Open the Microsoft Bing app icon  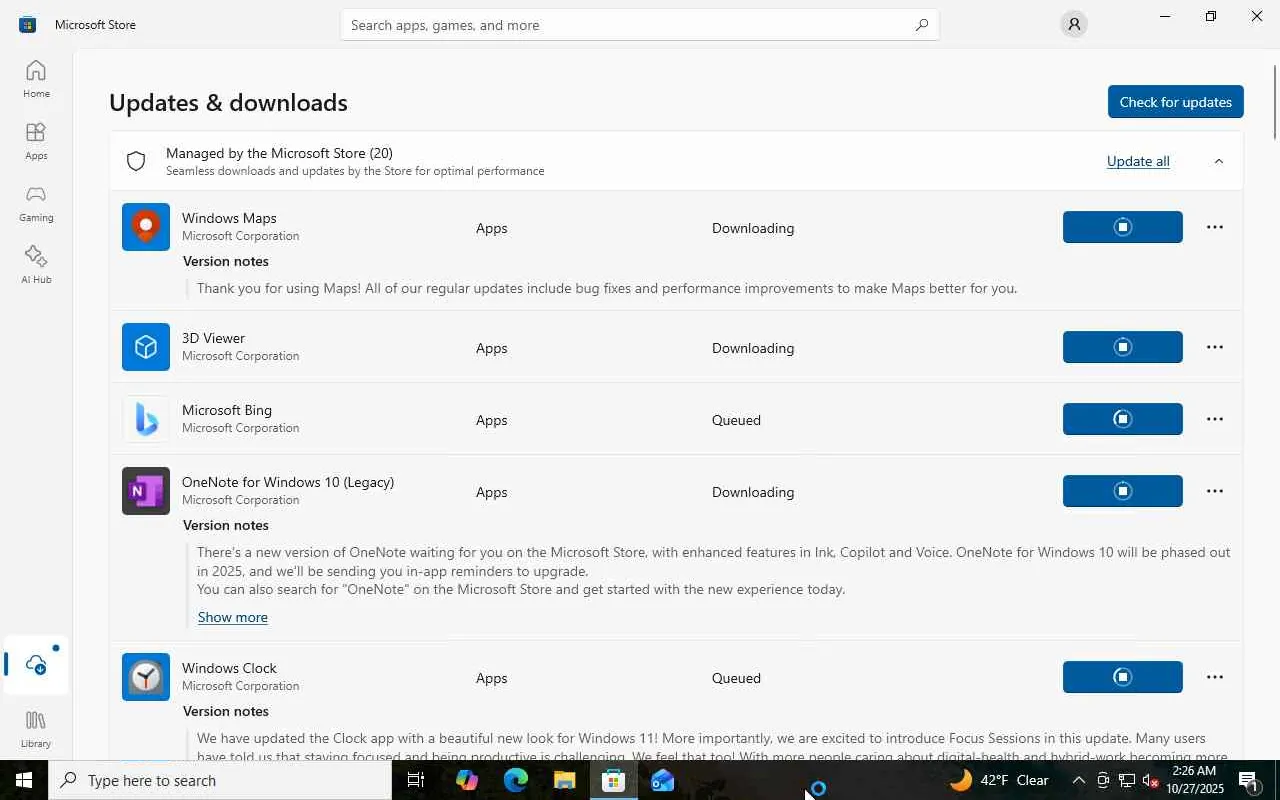point(146,419)
